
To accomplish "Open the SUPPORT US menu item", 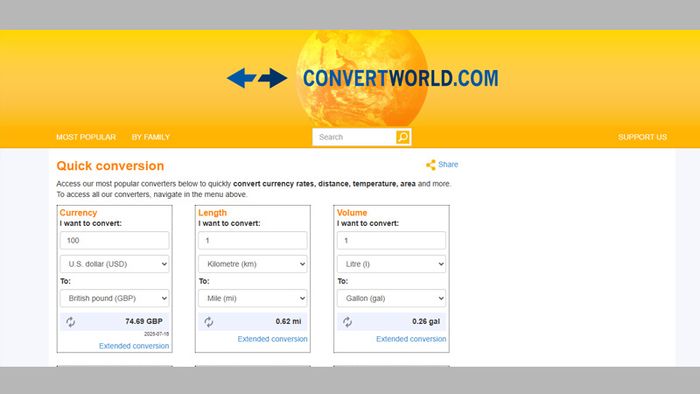I will 642,137.
